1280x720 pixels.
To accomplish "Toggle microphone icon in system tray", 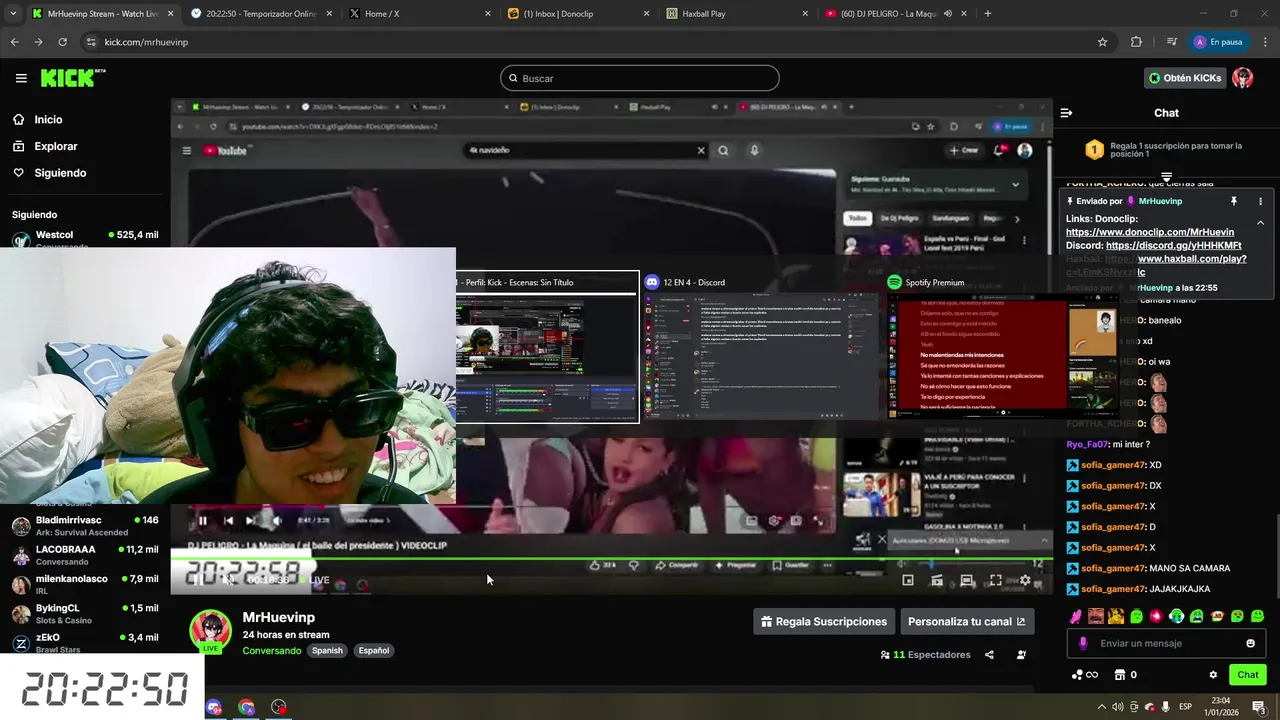I will pos(1165,707).
